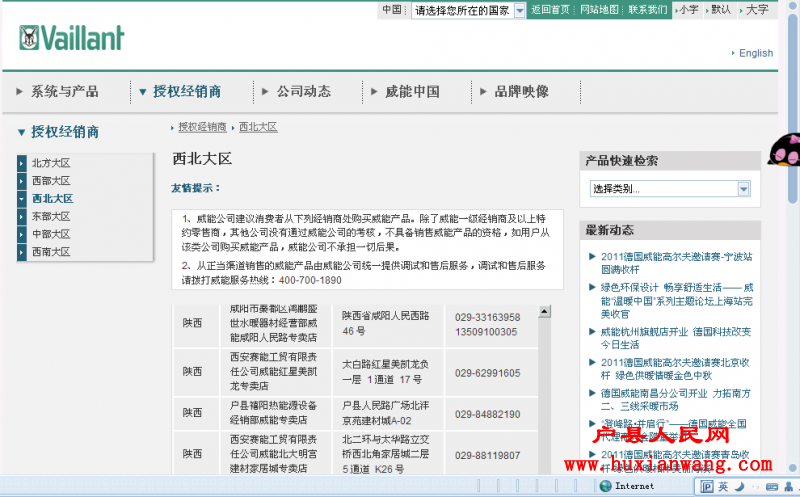Open the 品牌映像 menu
The height and width of the screenshot is (497, 800).
point(521,92)
